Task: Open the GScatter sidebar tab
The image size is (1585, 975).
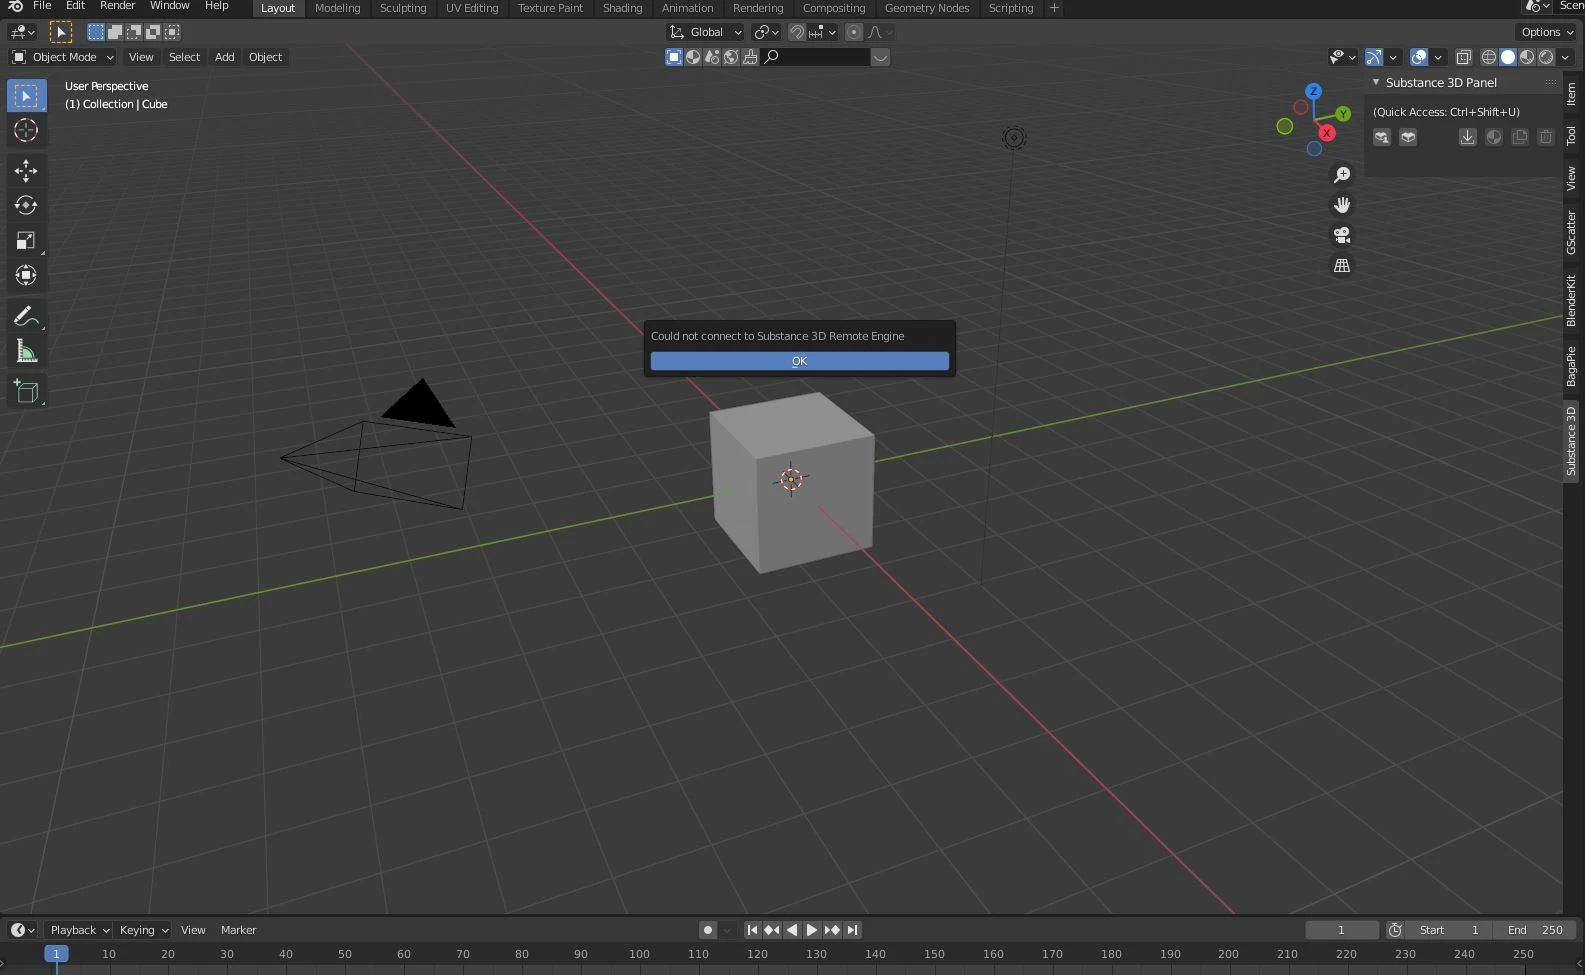Action: [x=1572, y=232]
